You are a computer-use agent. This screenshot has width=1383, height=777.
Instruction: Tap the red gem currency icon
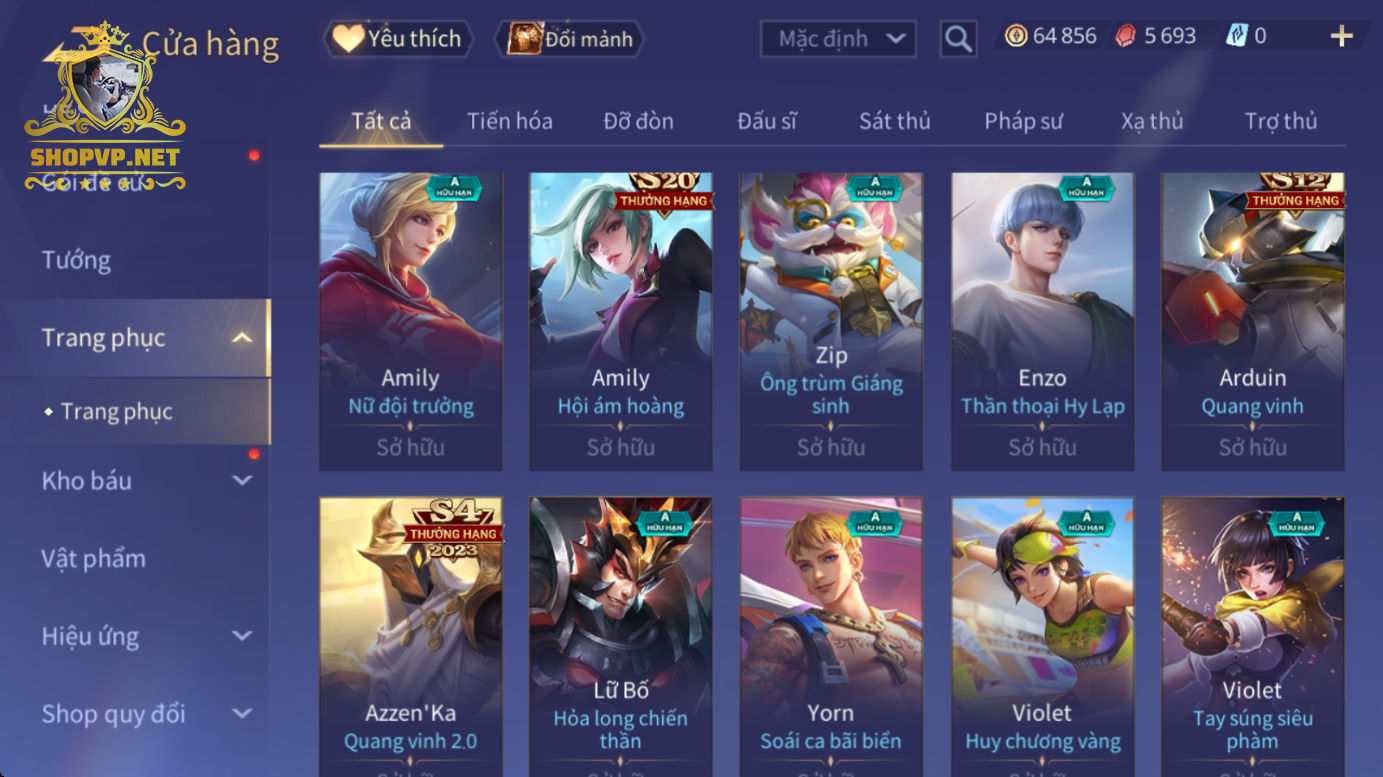(x=1126, y=36)
